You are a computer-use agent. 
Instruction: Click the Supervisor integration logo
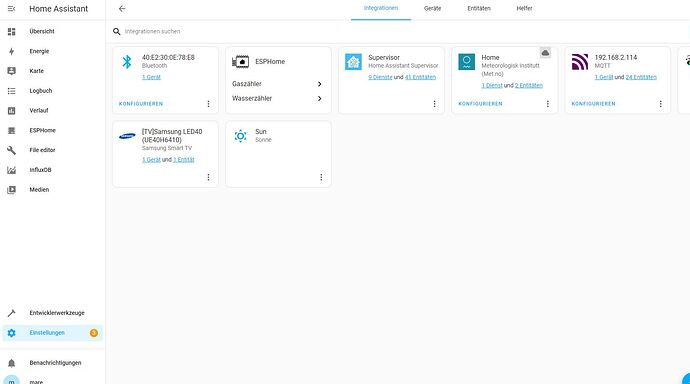(x=353, y=62)
